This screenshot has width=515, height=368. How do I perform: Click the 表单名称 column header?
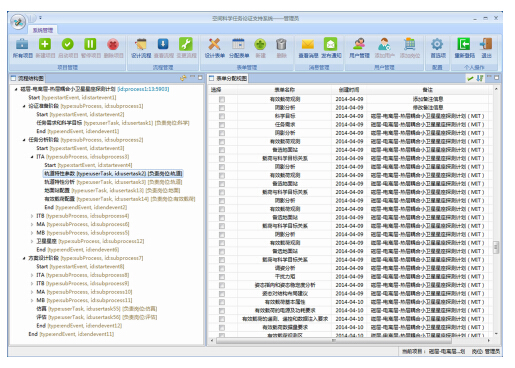click(x=284, y=90)
